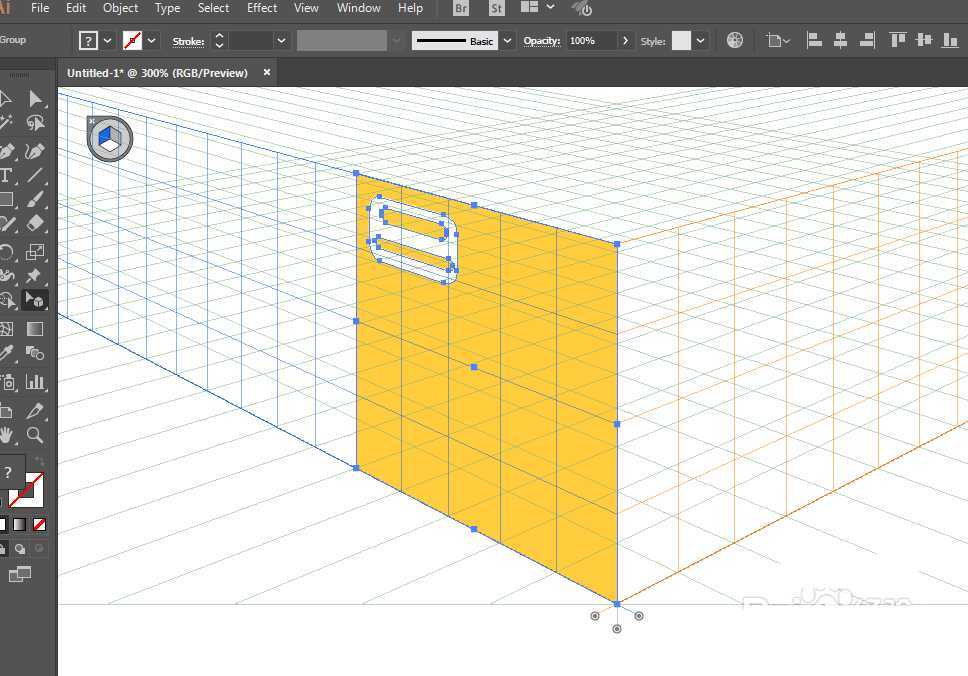968x676 pixels.
Task: Click the fill color swatch in control bar
Action: [x=89, y=41]
